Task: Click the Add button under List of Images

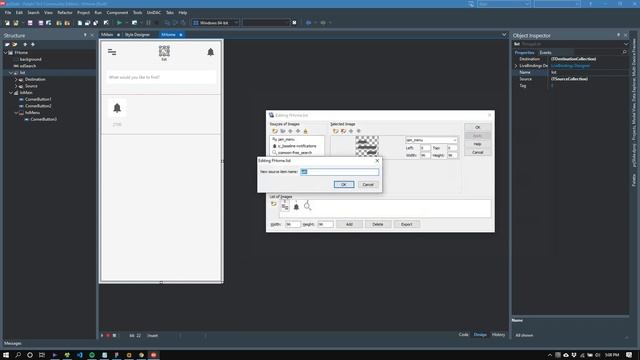Action: point(349,224)
